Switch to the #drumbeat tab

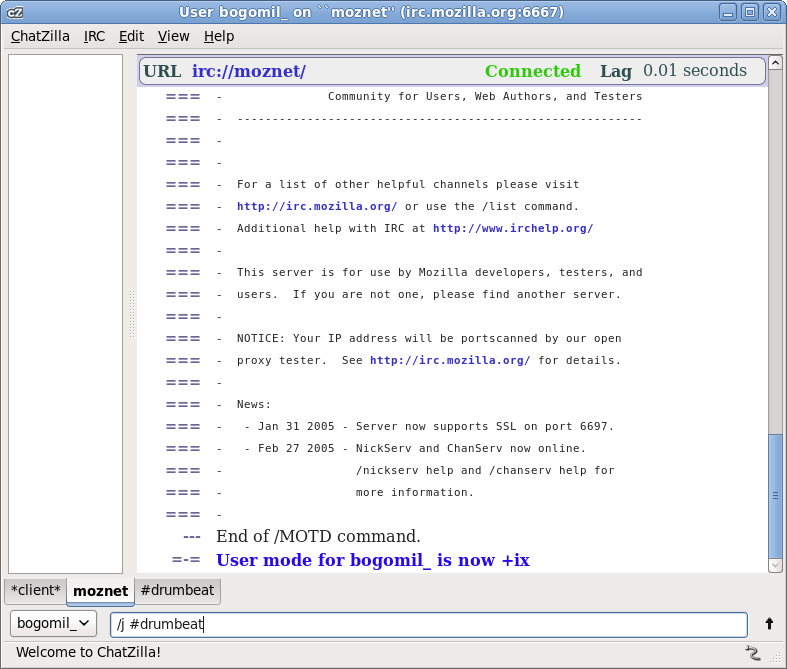[x=177, y=590]
